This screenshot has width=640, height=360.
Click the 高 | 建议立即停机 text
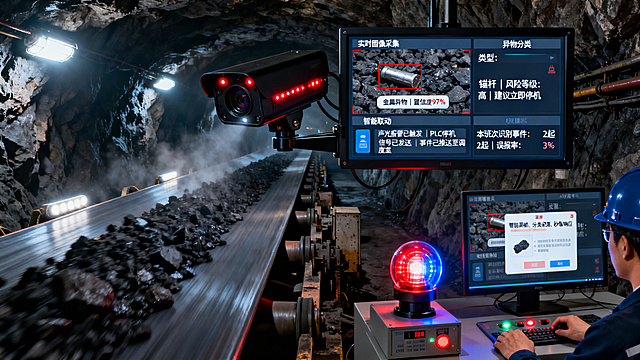pos(509,96)
